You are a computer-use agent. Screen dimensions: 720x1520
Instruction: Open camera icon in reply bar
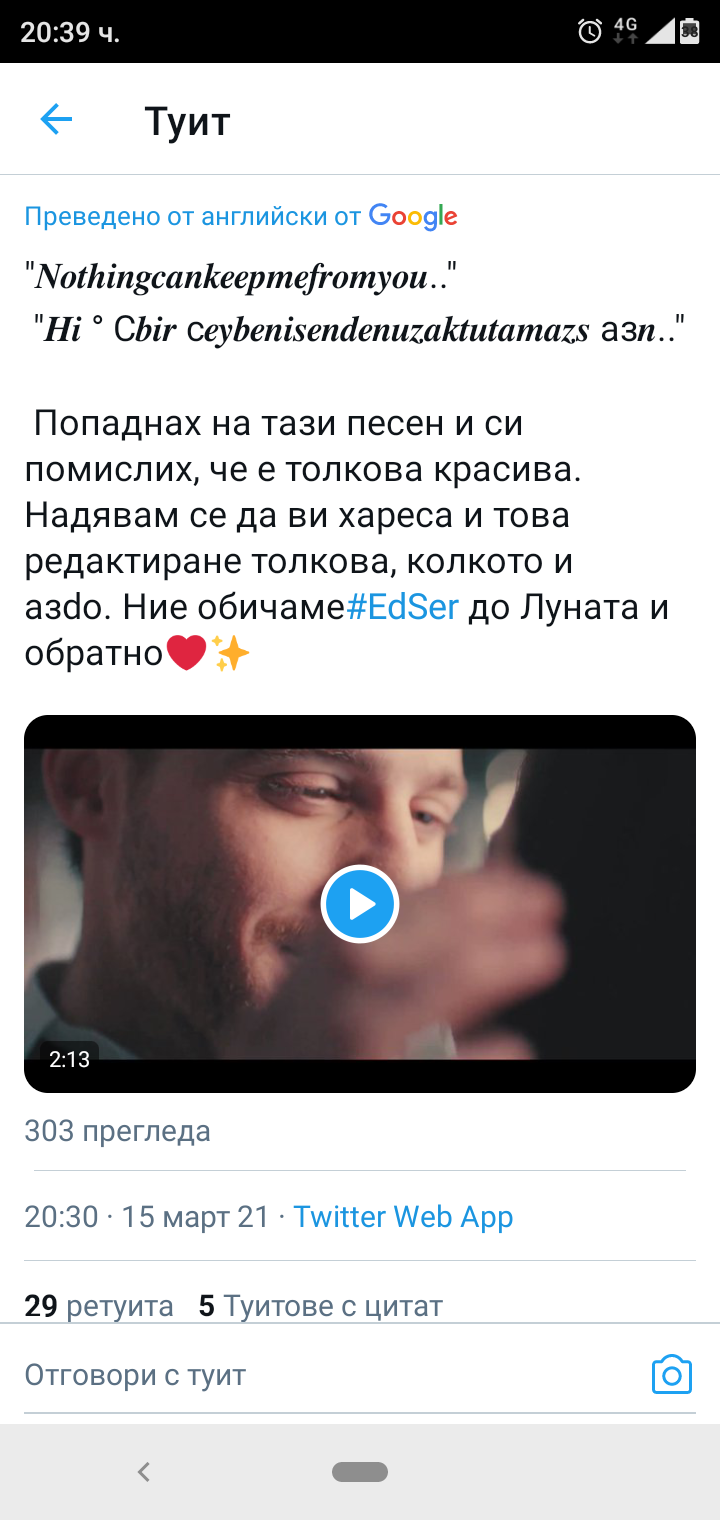click(672, 1375)
